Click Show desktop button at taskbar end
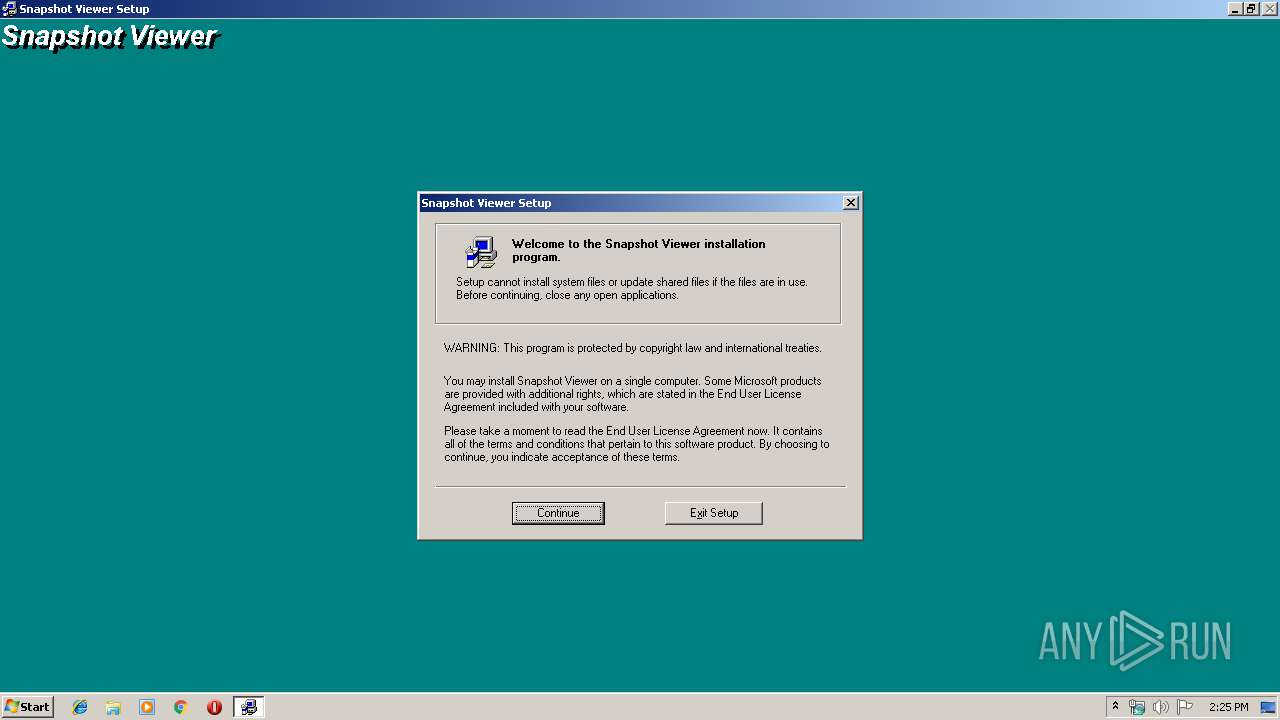This screenshot has width=1280, height=720. coord(1269,707)
